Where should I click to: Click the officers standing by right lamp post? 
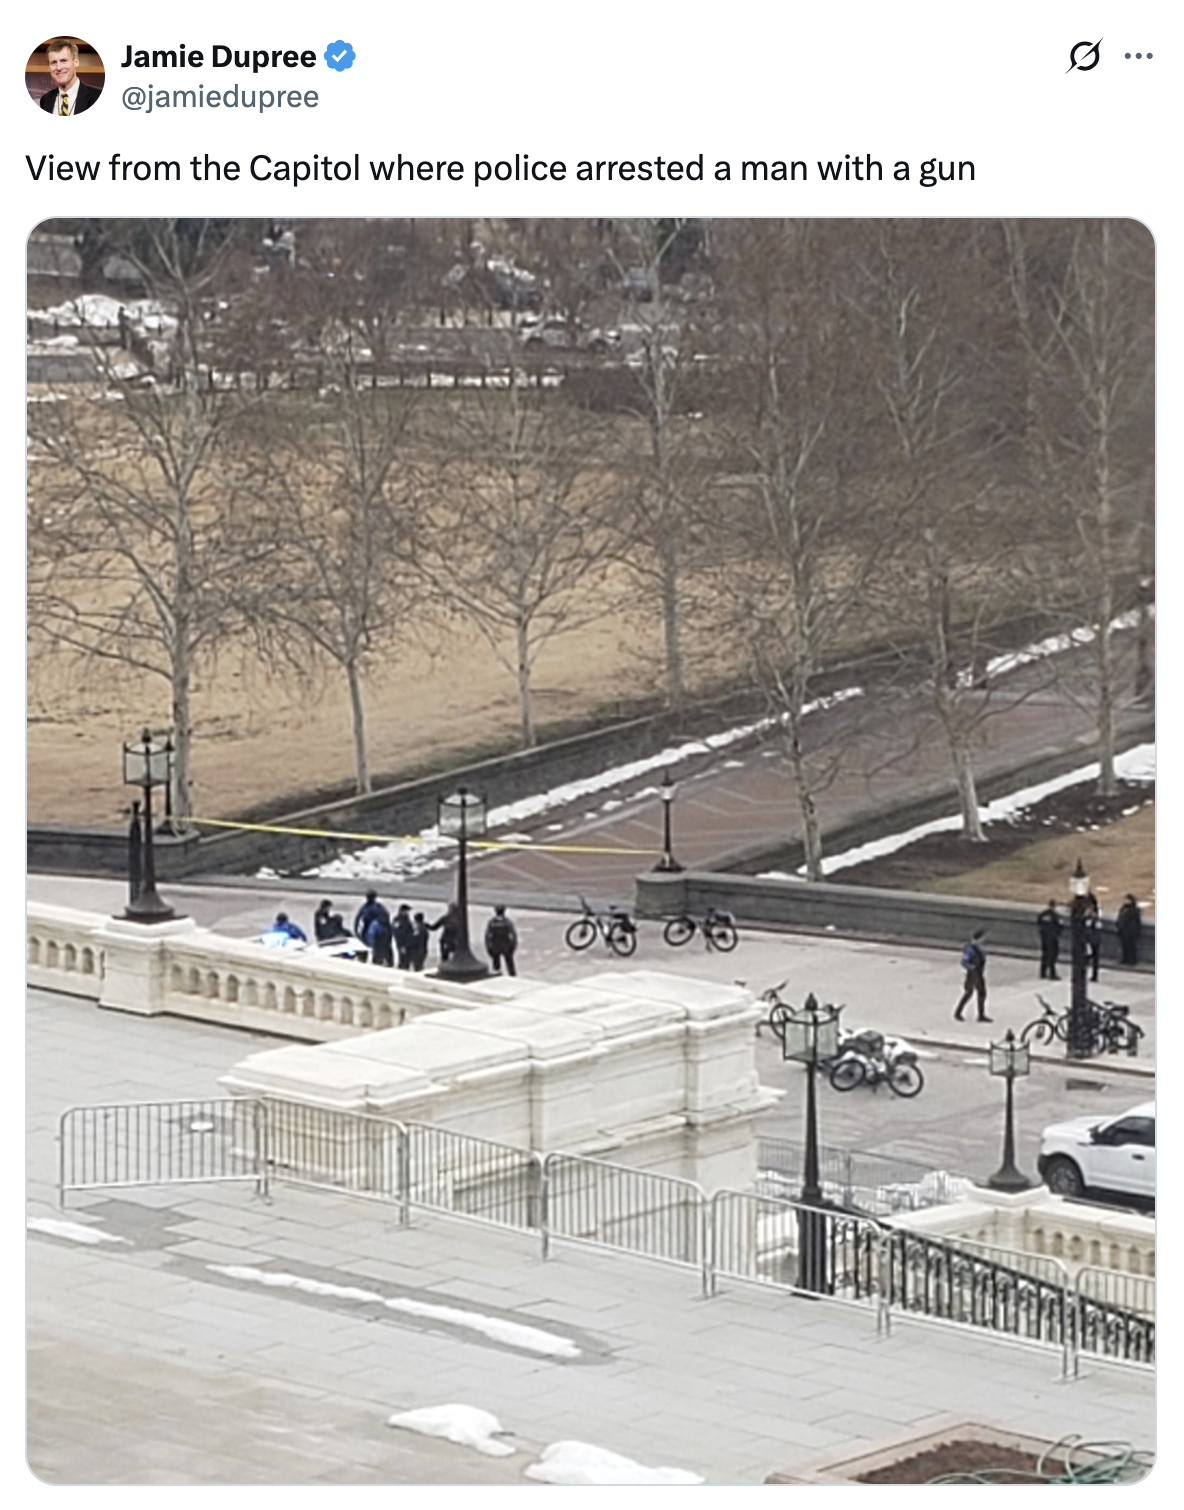1088,938
